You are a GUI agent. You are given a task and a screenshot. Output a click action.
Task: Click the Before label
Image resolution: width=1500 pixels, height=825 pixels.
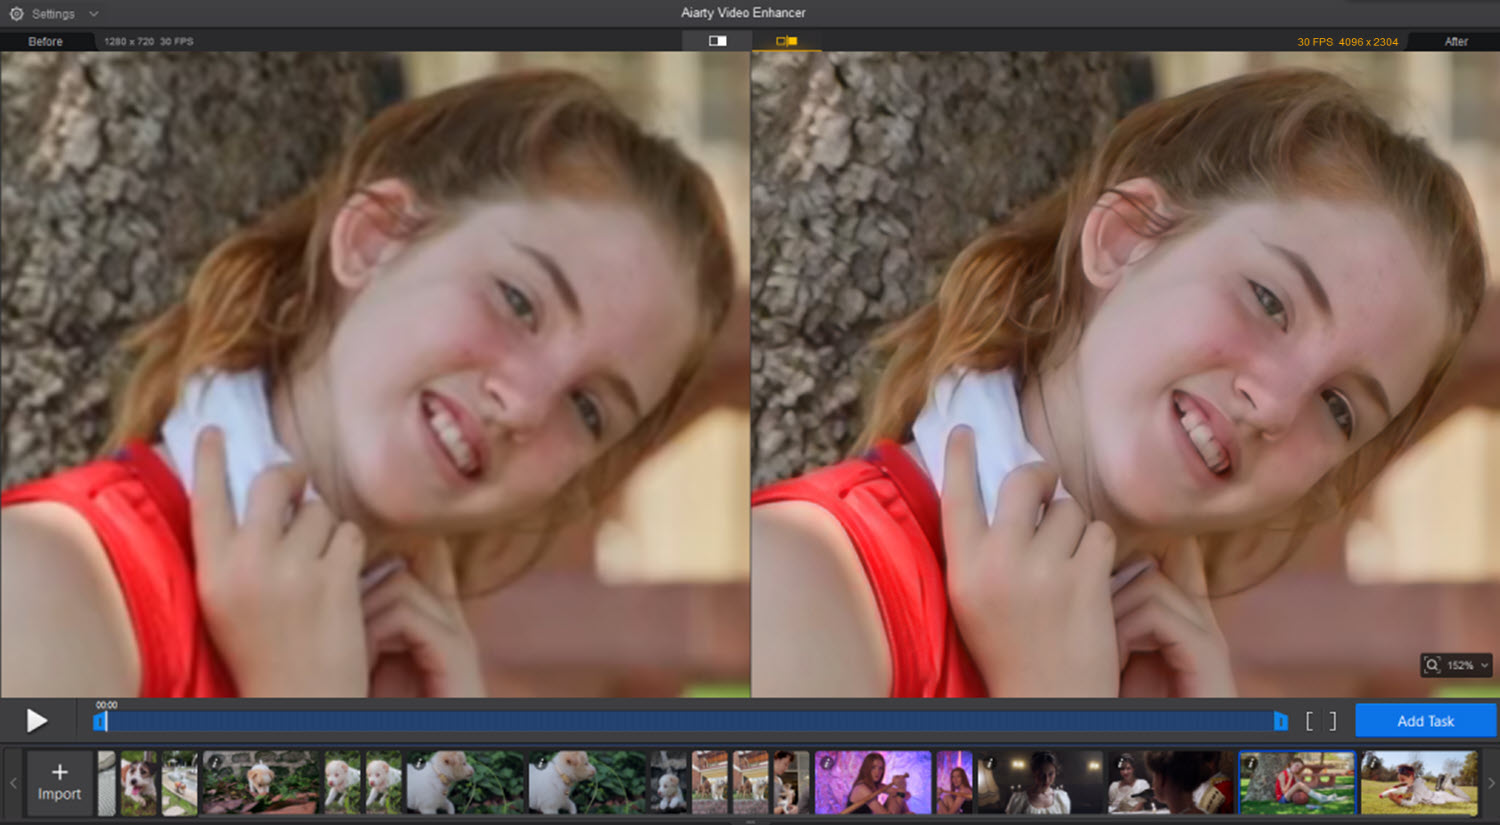pos(45,42)
